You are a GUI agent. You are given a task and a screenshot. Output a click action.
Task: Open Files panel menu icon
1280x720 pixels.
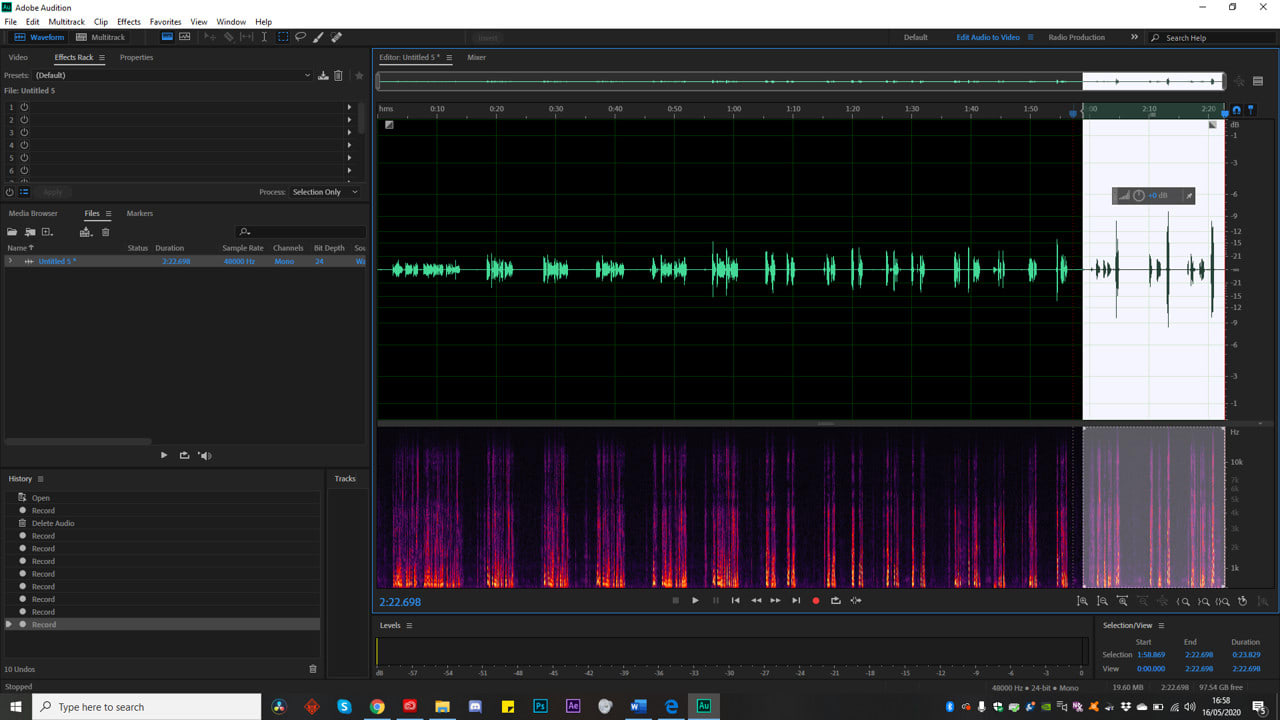pos(108,214)
